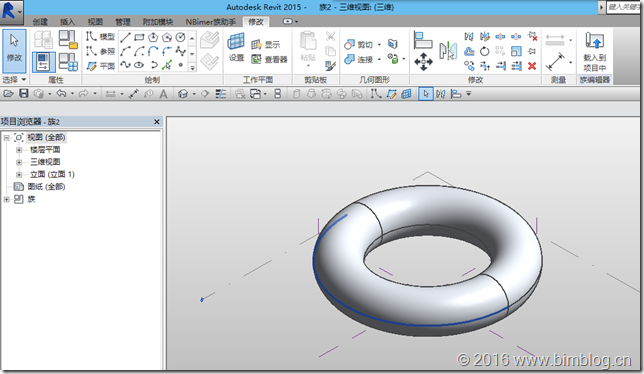Expand the 楼层平面 tree node
Screen dimensions: 644x374
pos(19,150)
